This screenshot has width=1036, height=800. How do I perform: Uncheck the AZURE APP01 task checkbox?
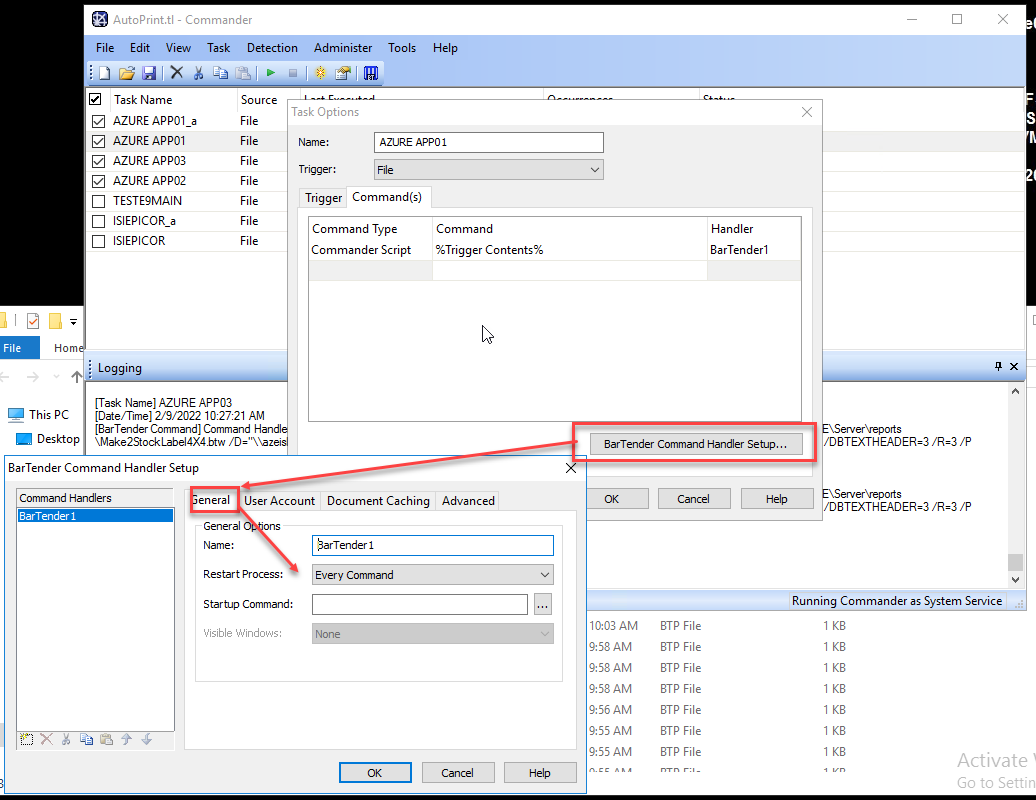[98, 141]
